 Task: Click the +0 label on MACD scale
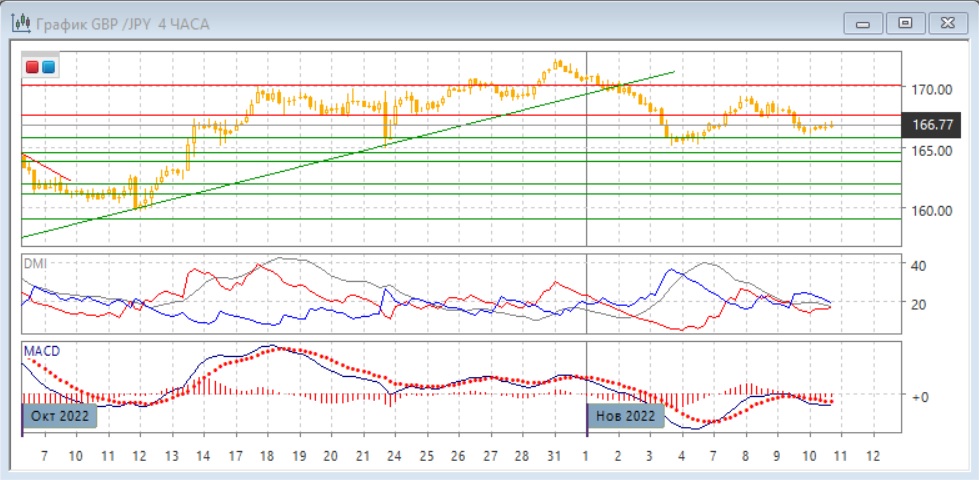click(x=919, y=396)
